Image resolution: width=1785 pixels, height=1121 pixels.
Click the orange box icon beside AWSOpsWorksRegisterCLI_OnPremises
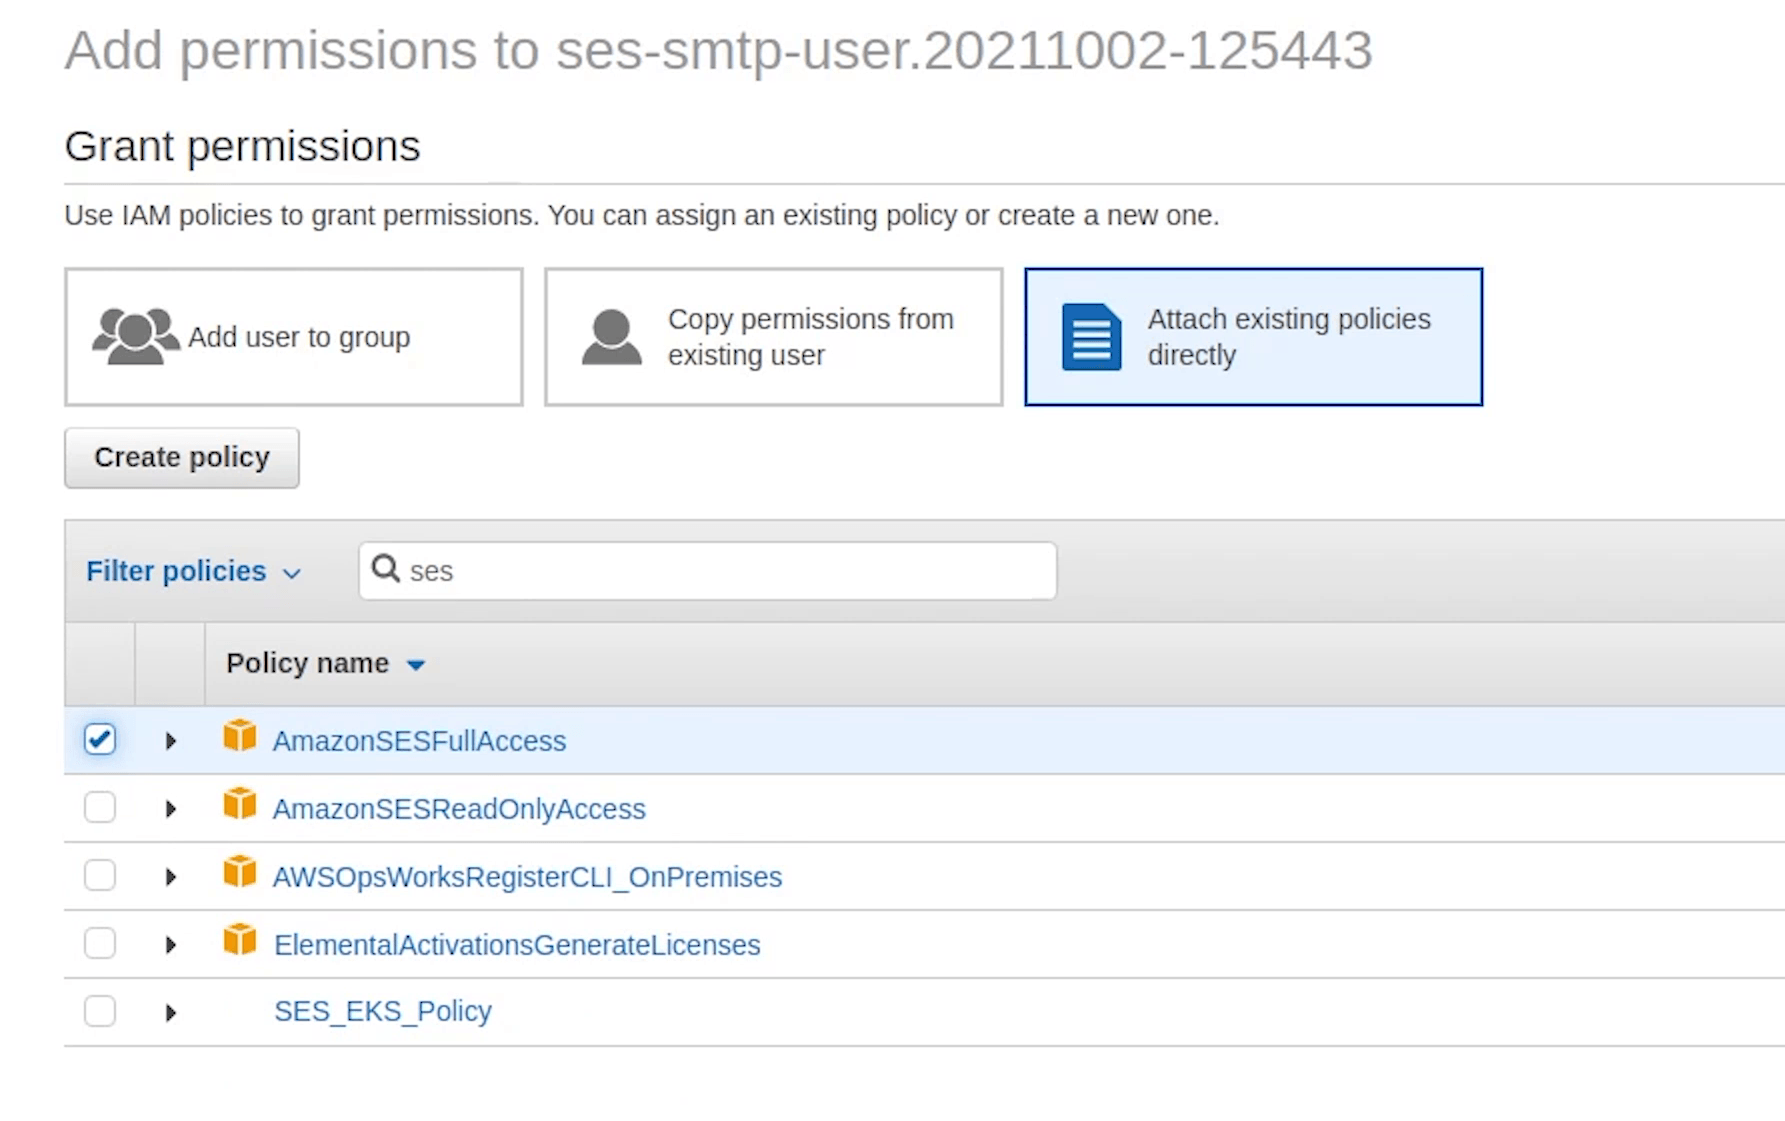tap(240, 873)
